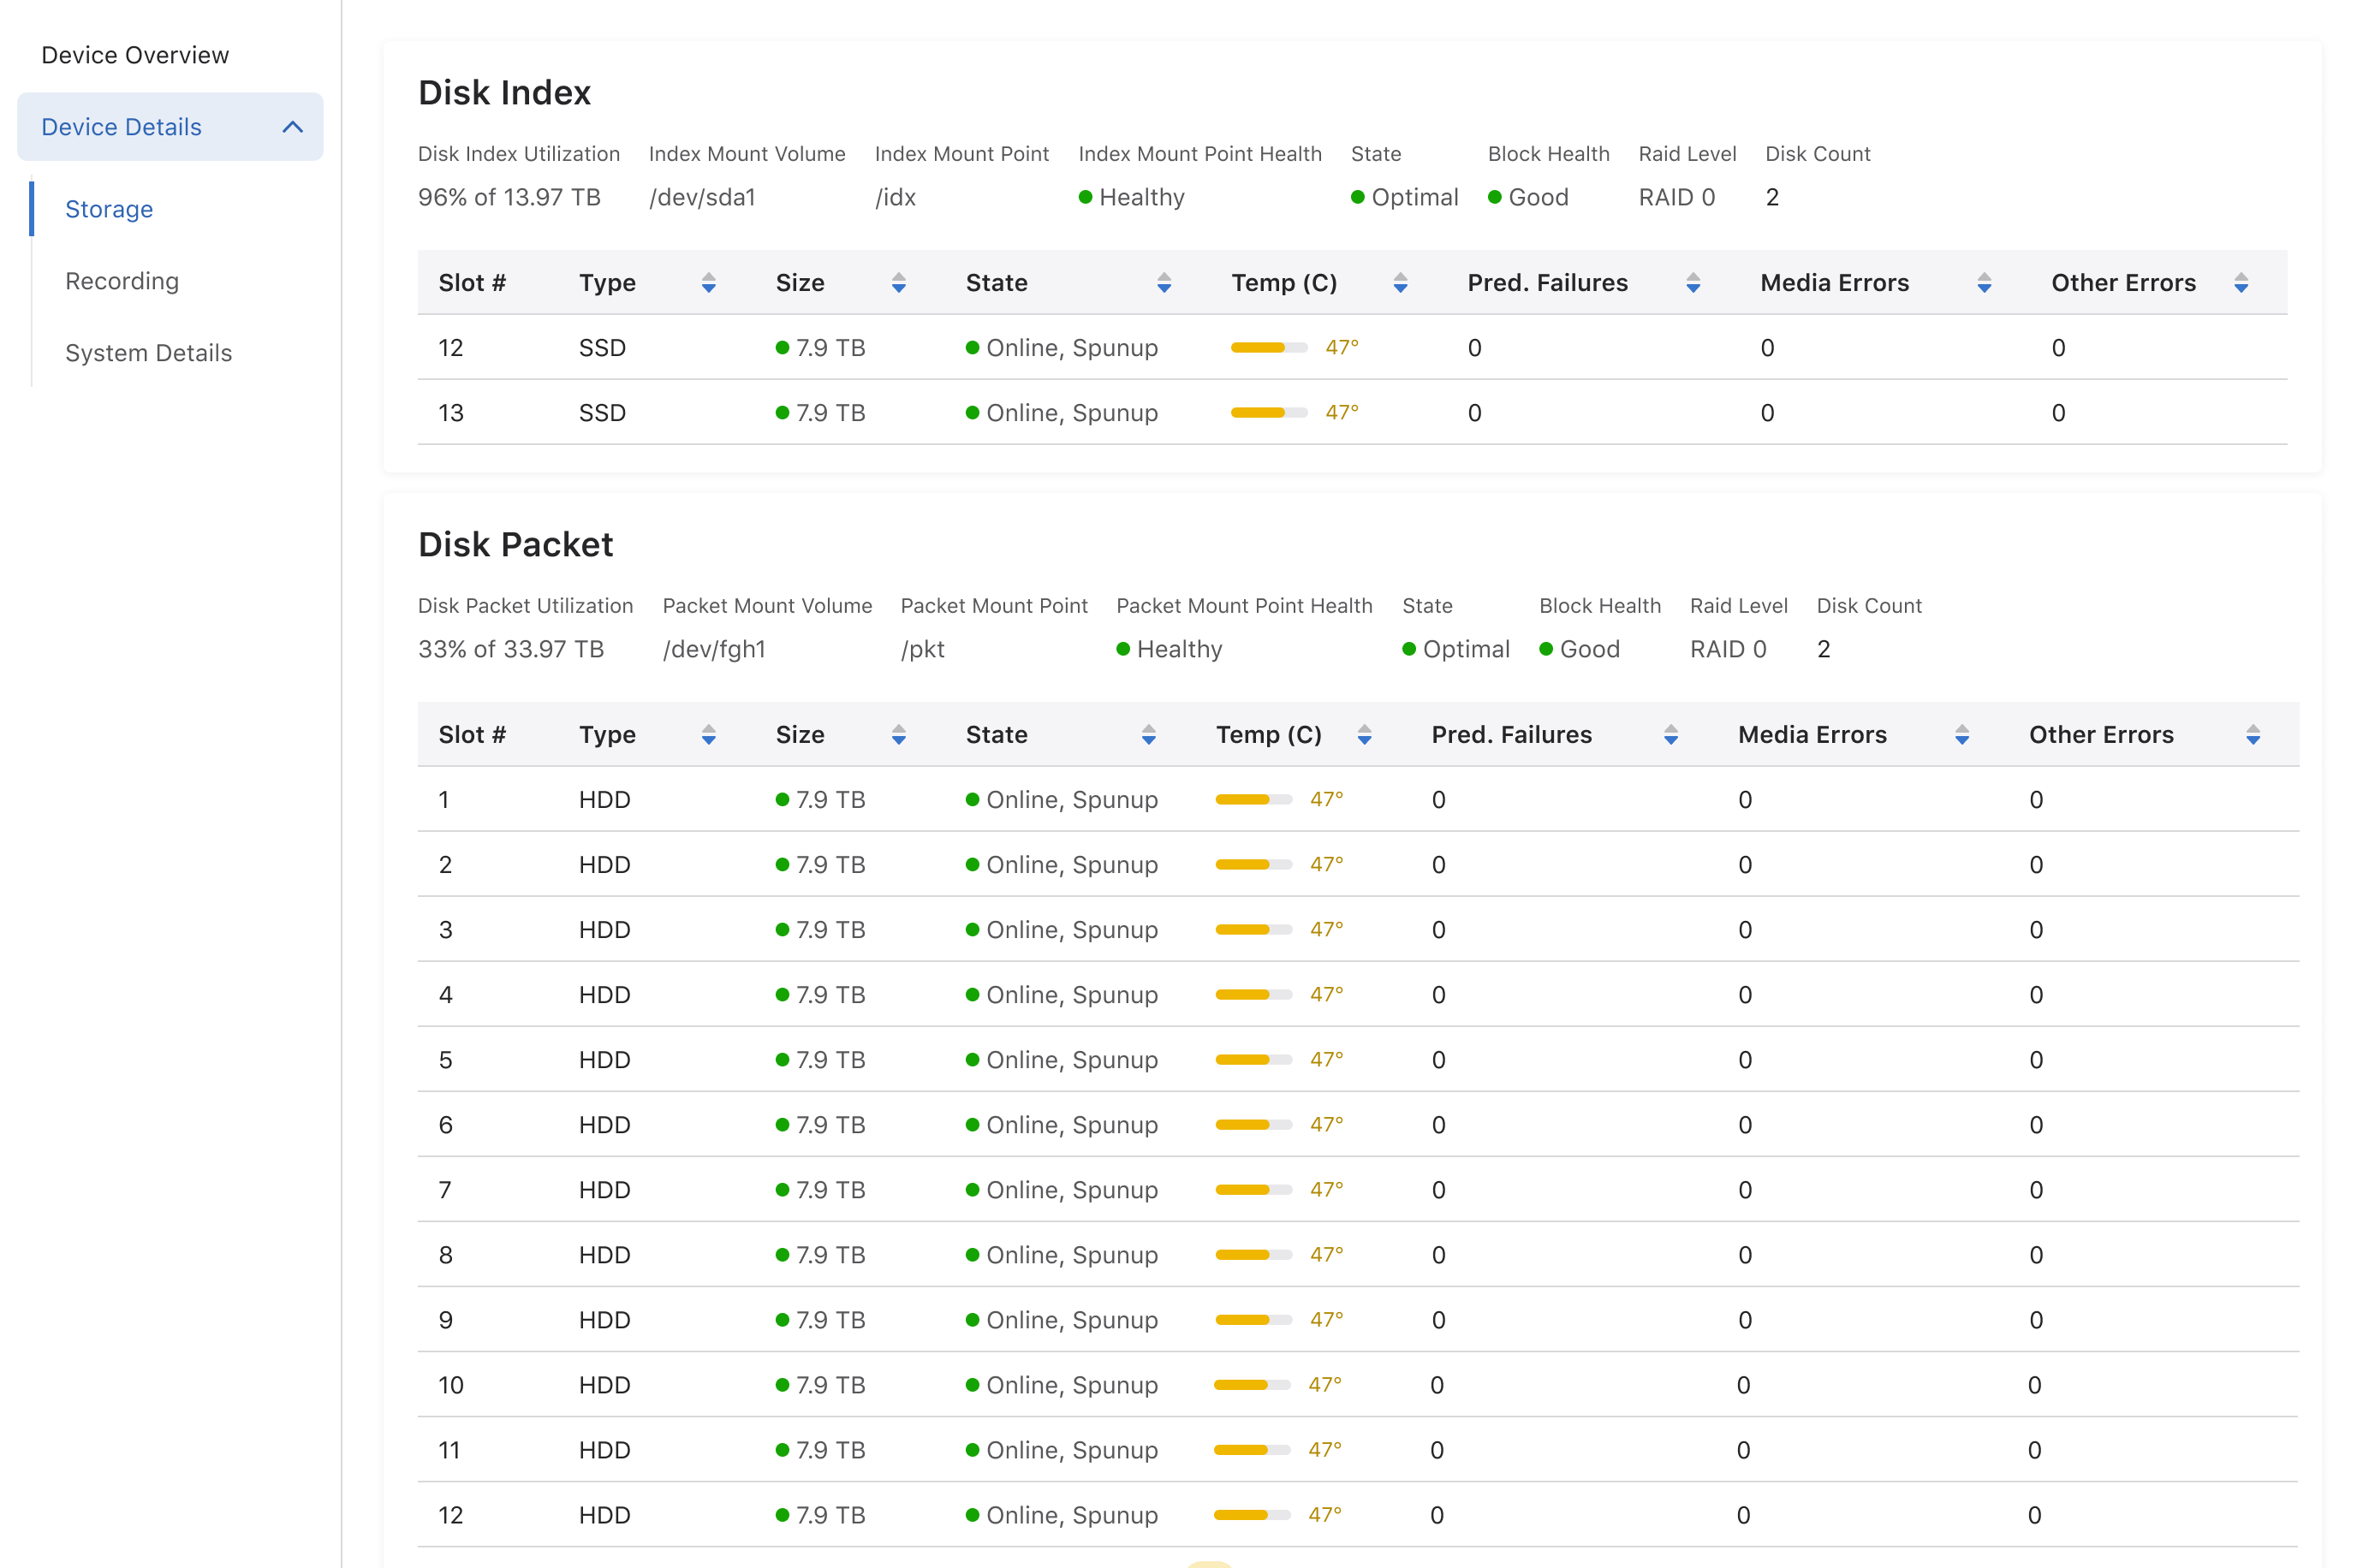Click Optimal state in Disk Index
The height and width of the screenshot is (1568, 2363).
click(x=1404, y=197)
